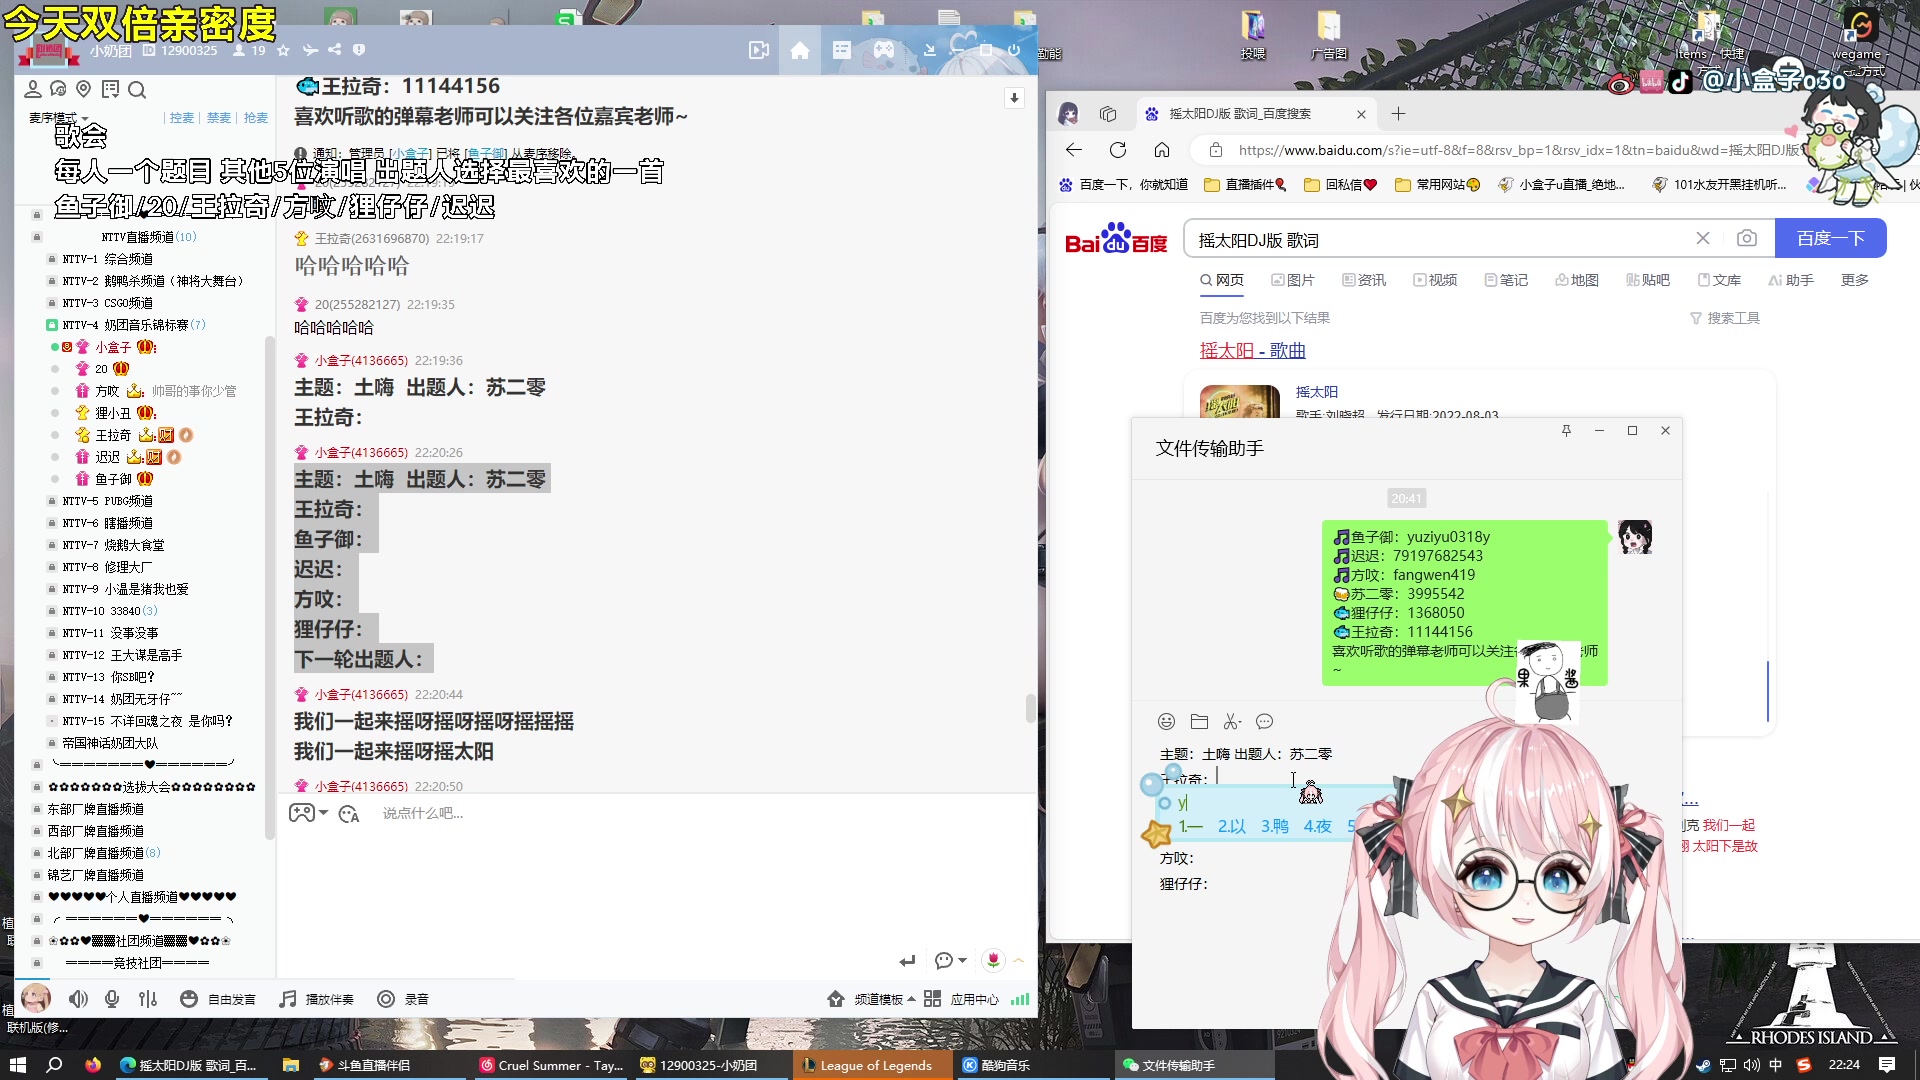Open 直播插件 bookmark folder

[x=1245, y=184]
